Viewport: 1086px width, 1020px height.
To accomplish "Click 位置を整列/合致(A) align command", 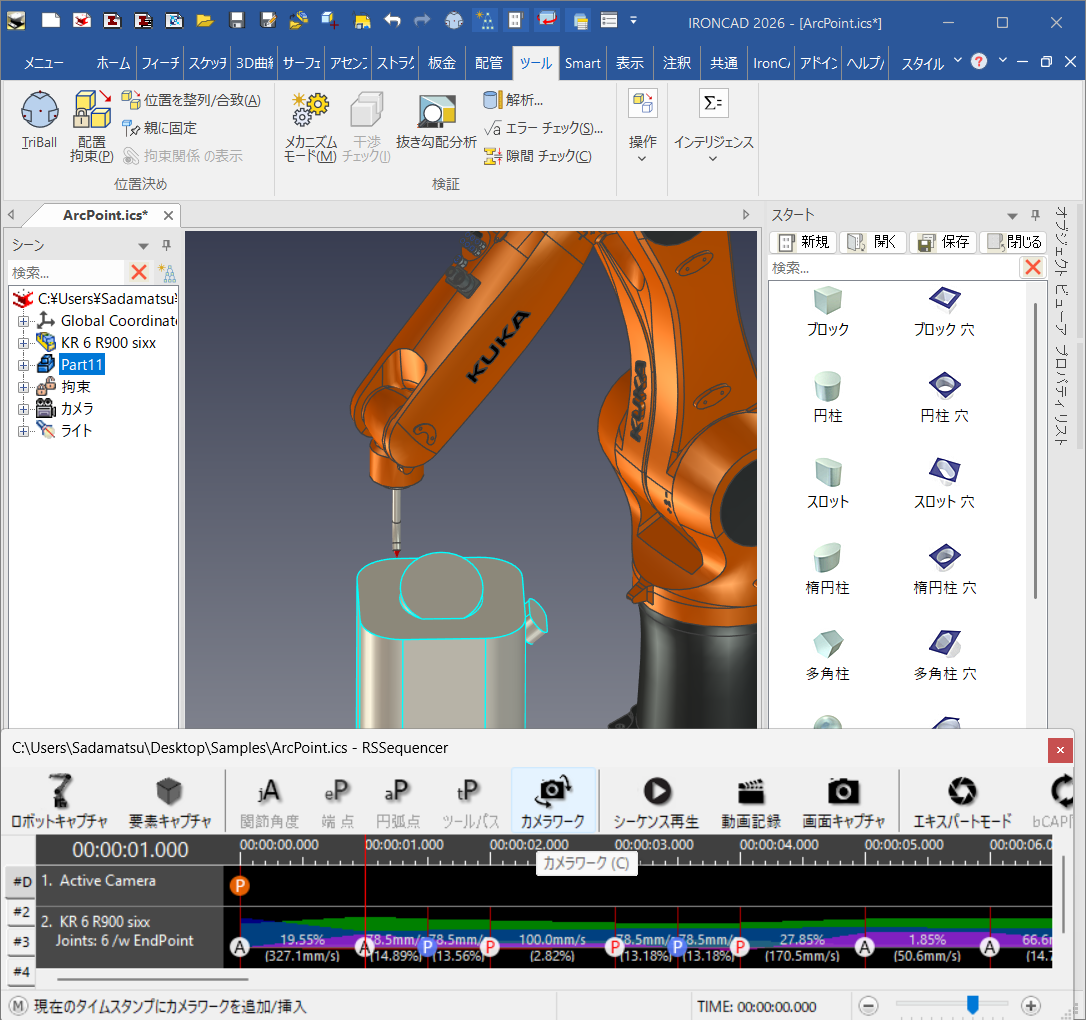I will point(191,100).
